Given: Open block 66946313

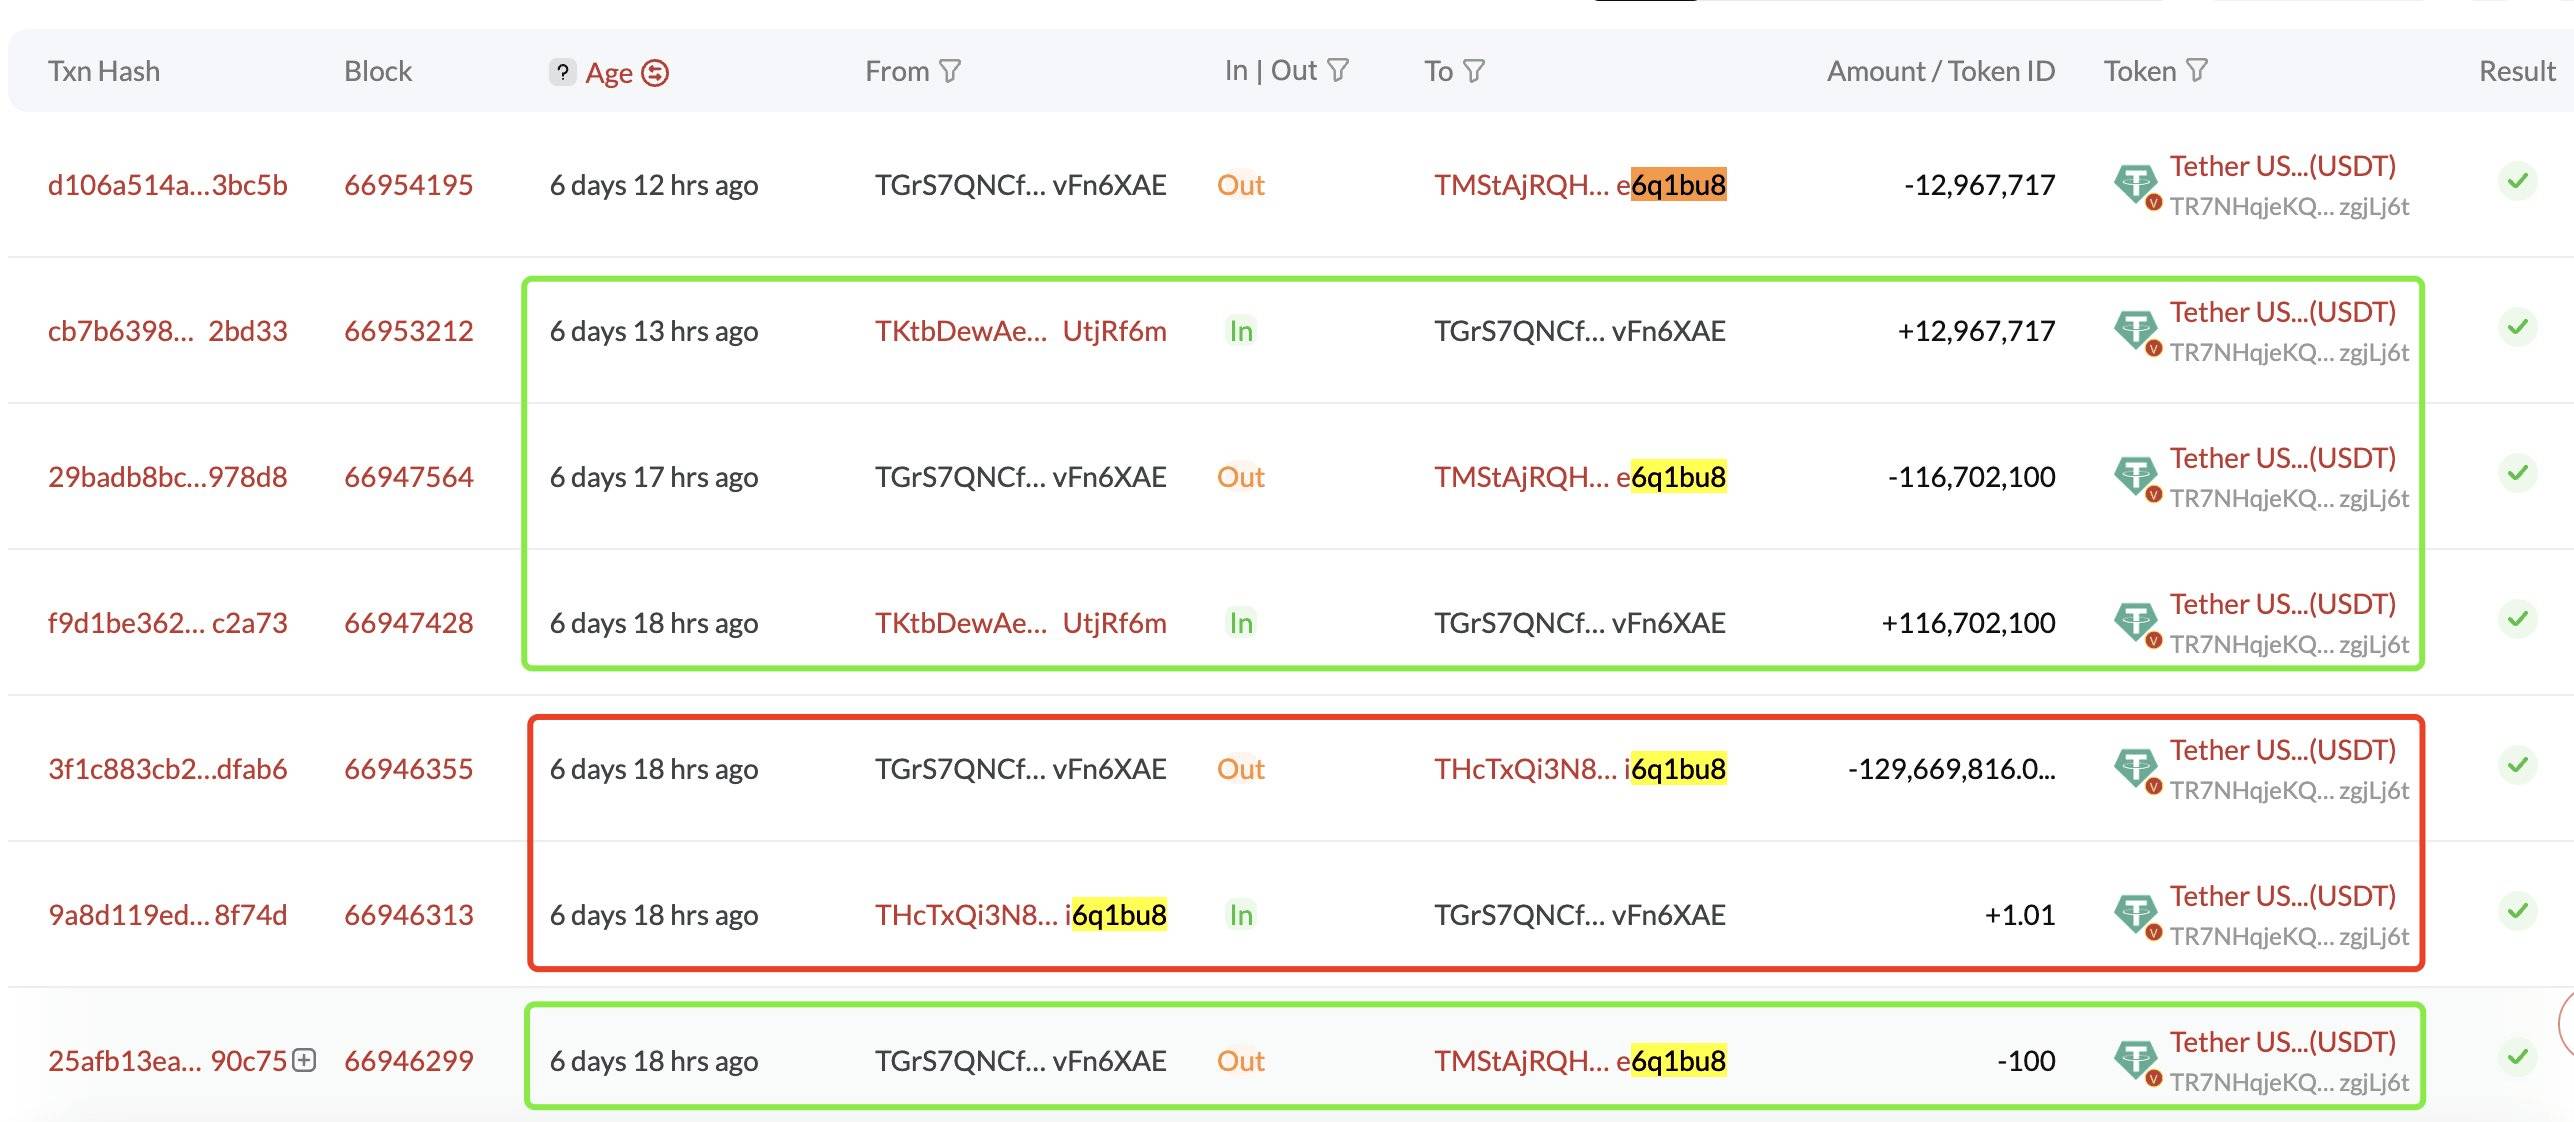Looking at the screenshot, I should coord(409,915).
